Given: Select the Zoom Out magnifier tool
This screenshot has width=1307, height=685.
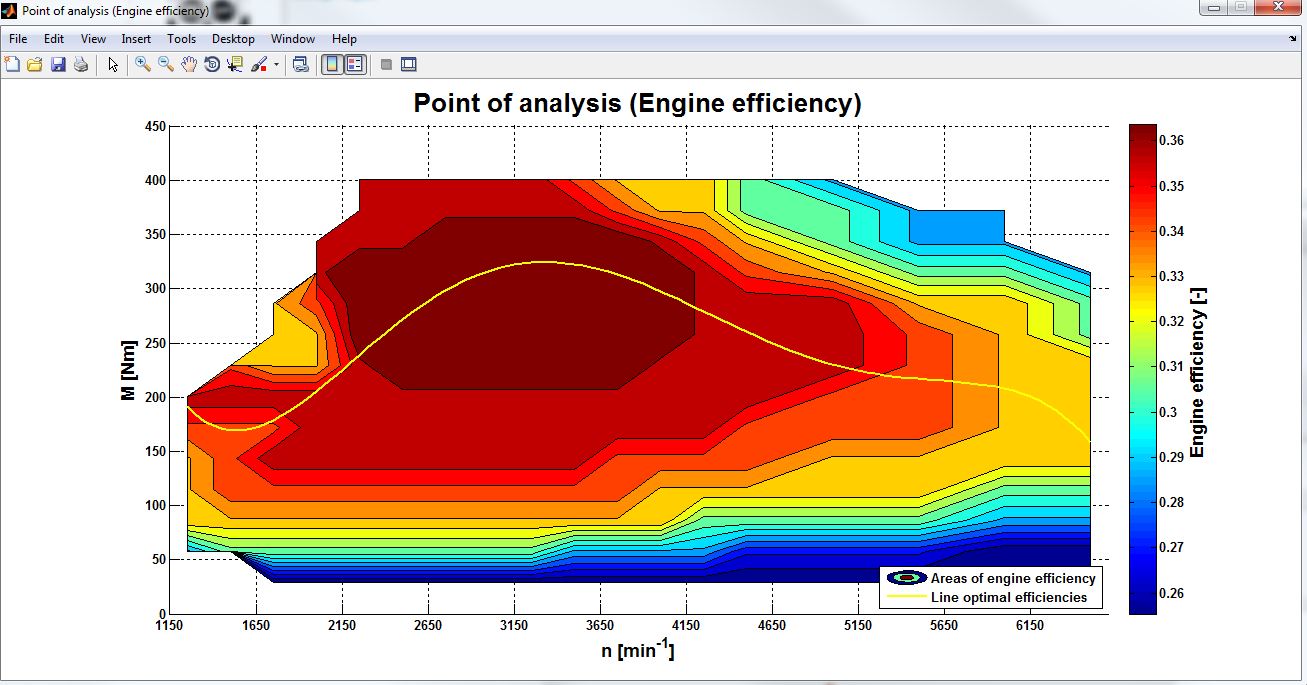Looking at the screenshot, I should 166,64.
